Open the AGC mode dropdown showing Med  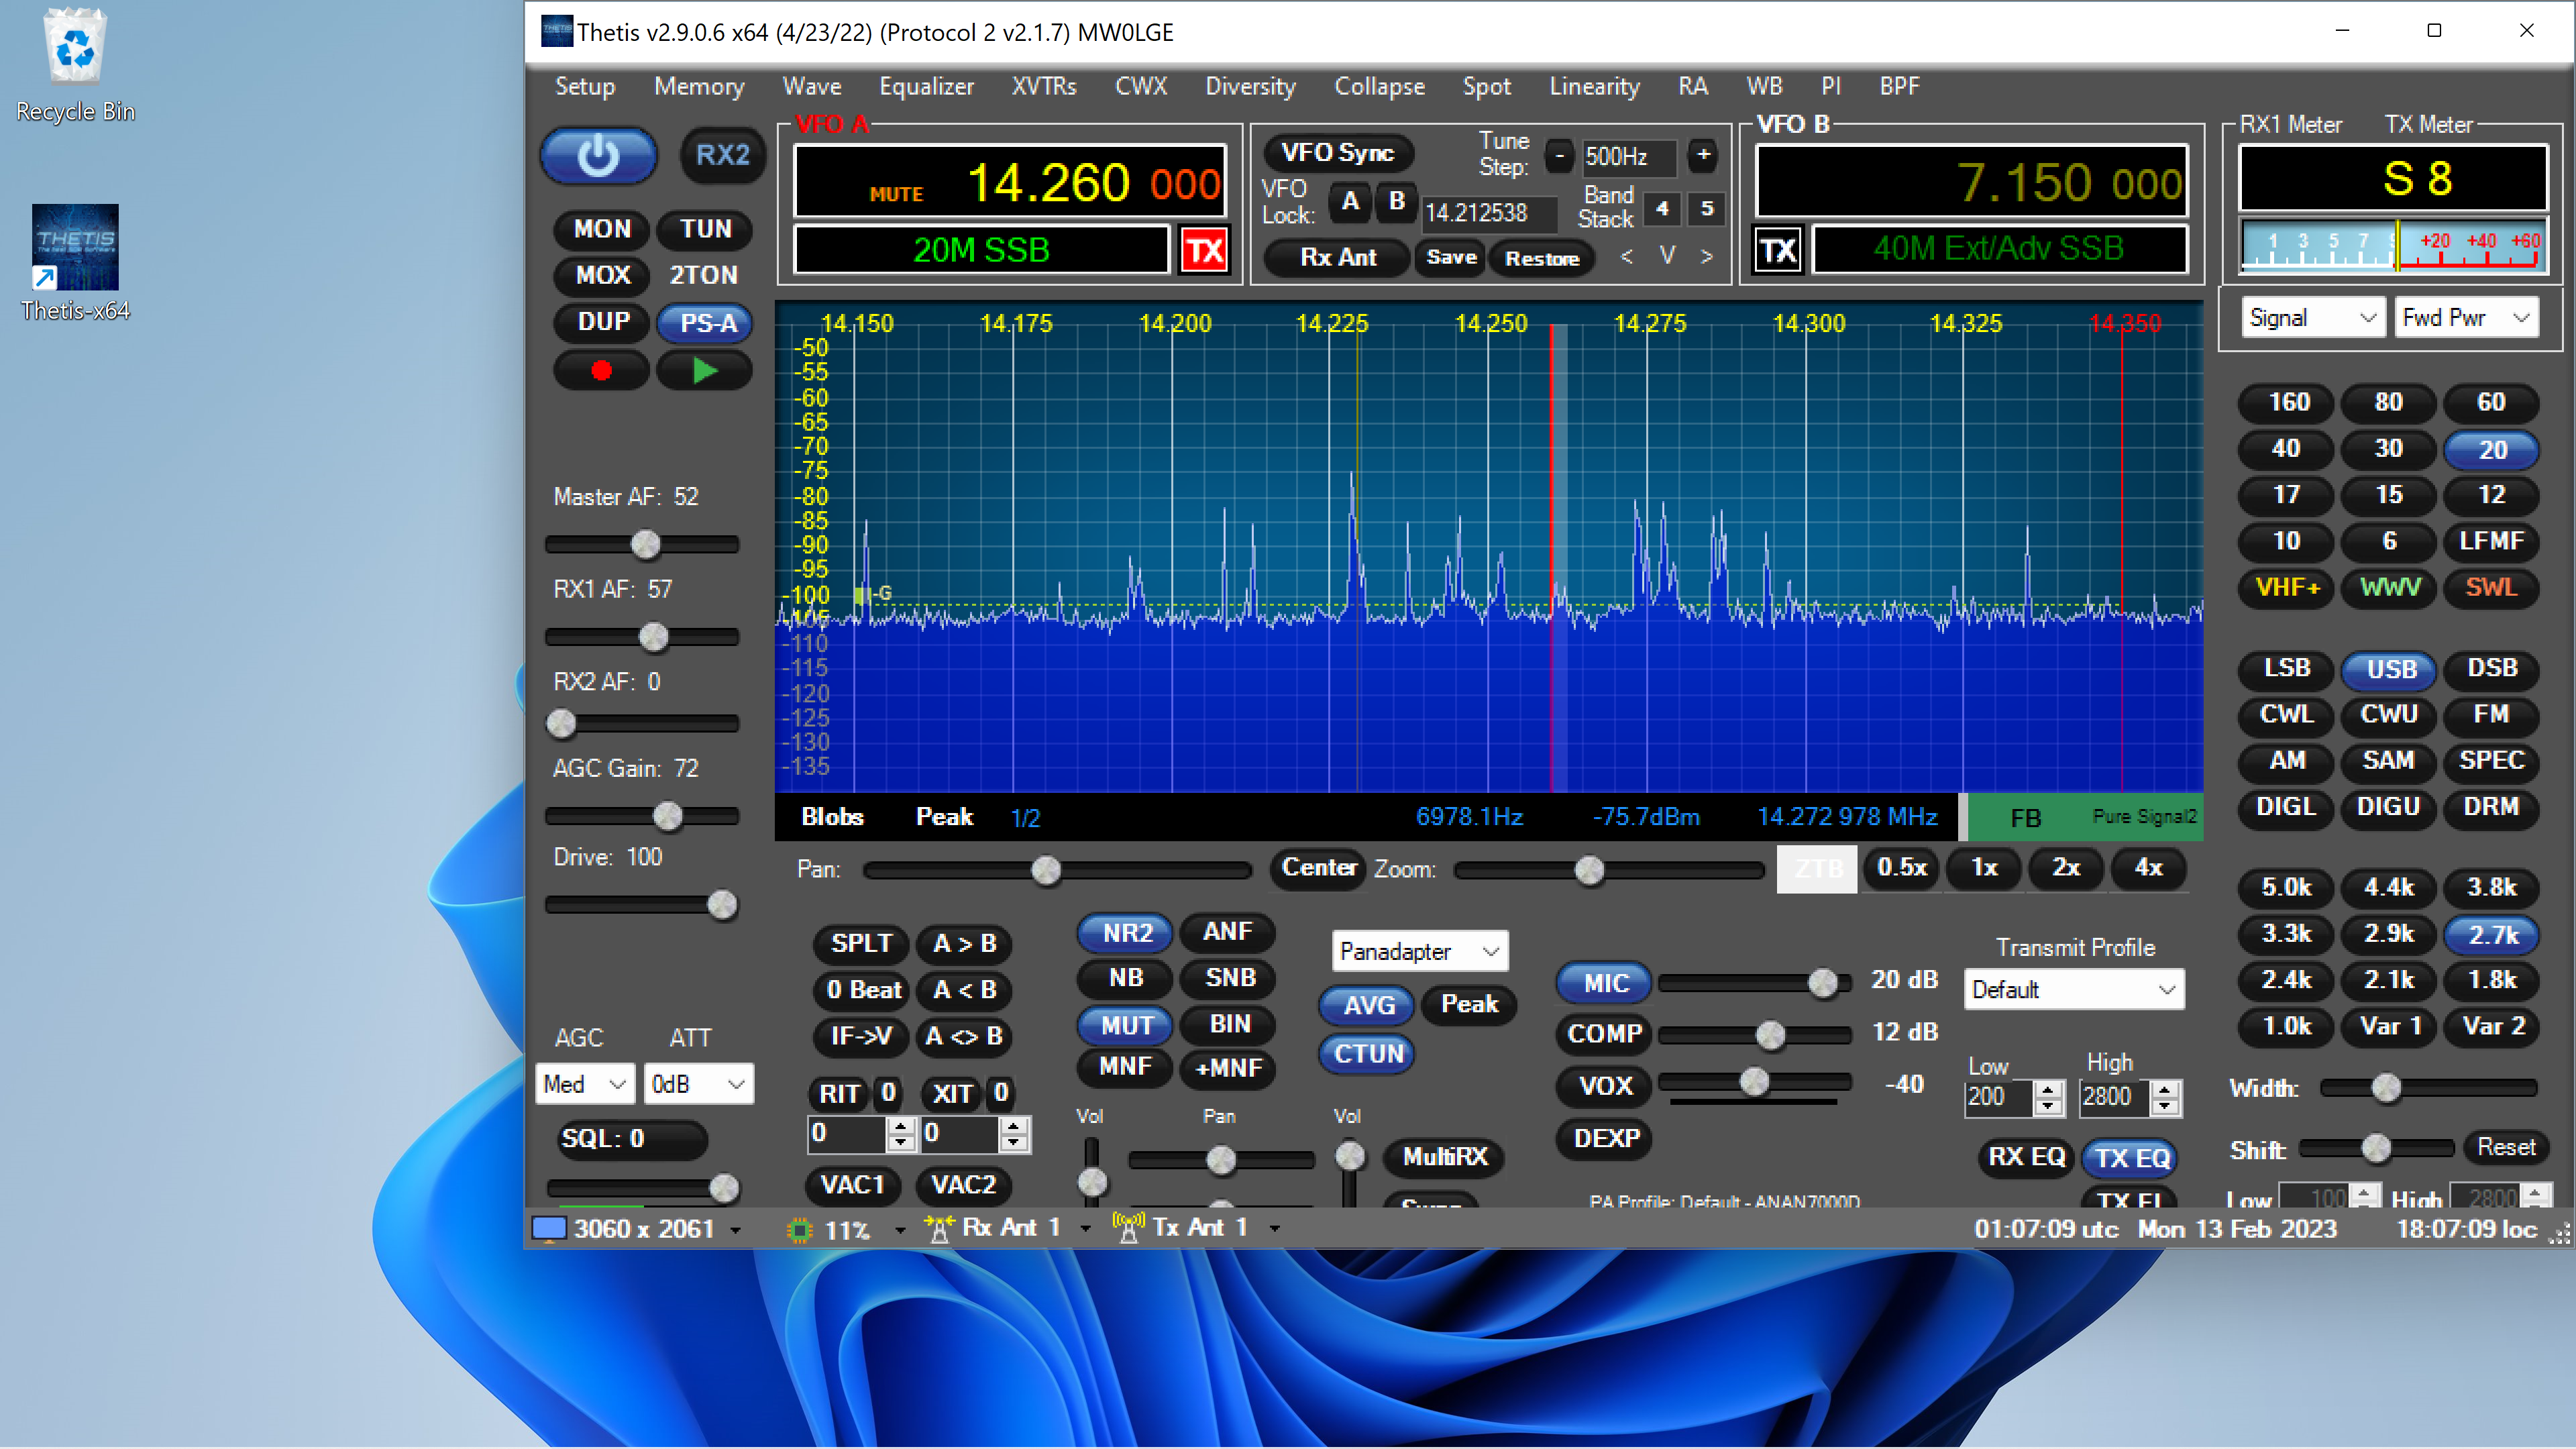coord(585,1084)
